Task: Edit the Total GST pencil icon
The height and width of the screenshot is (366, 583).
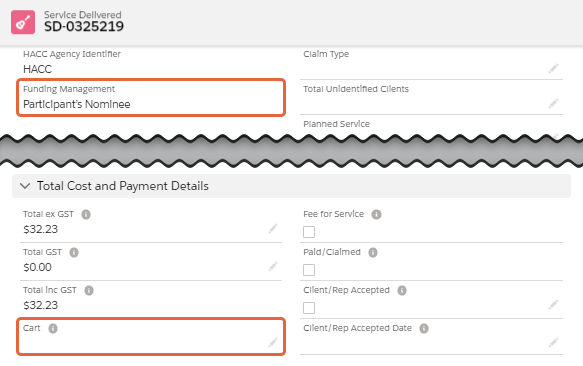Action: click(273, 267)
